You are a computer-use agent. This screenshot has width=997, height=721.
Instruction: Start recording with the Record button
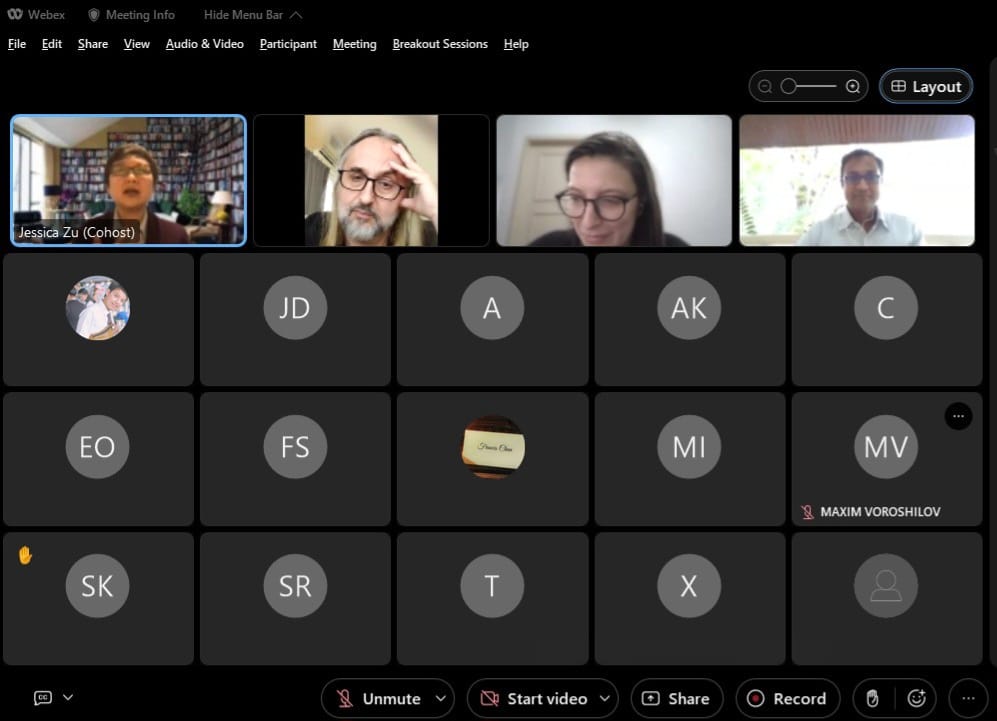787,699
